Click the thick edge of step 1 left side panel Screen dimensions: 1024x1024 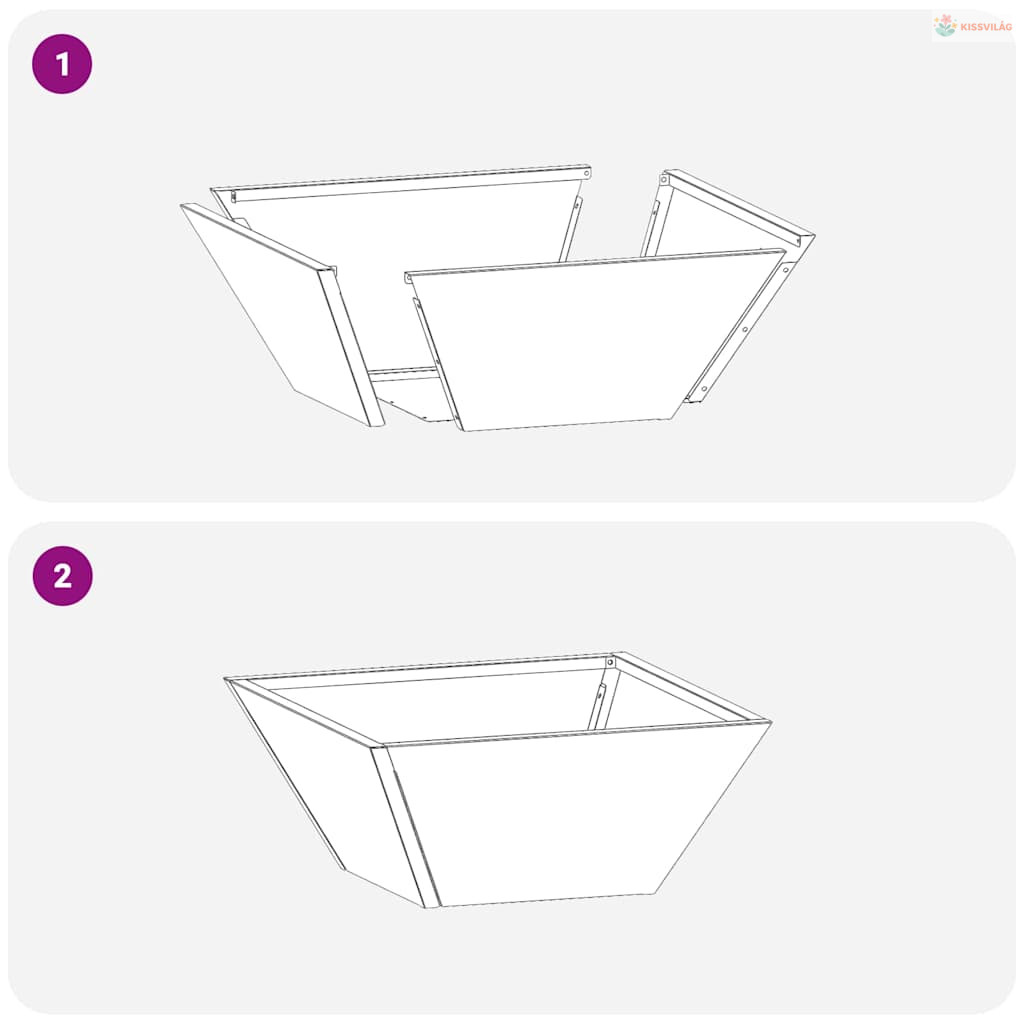[351, 346]
